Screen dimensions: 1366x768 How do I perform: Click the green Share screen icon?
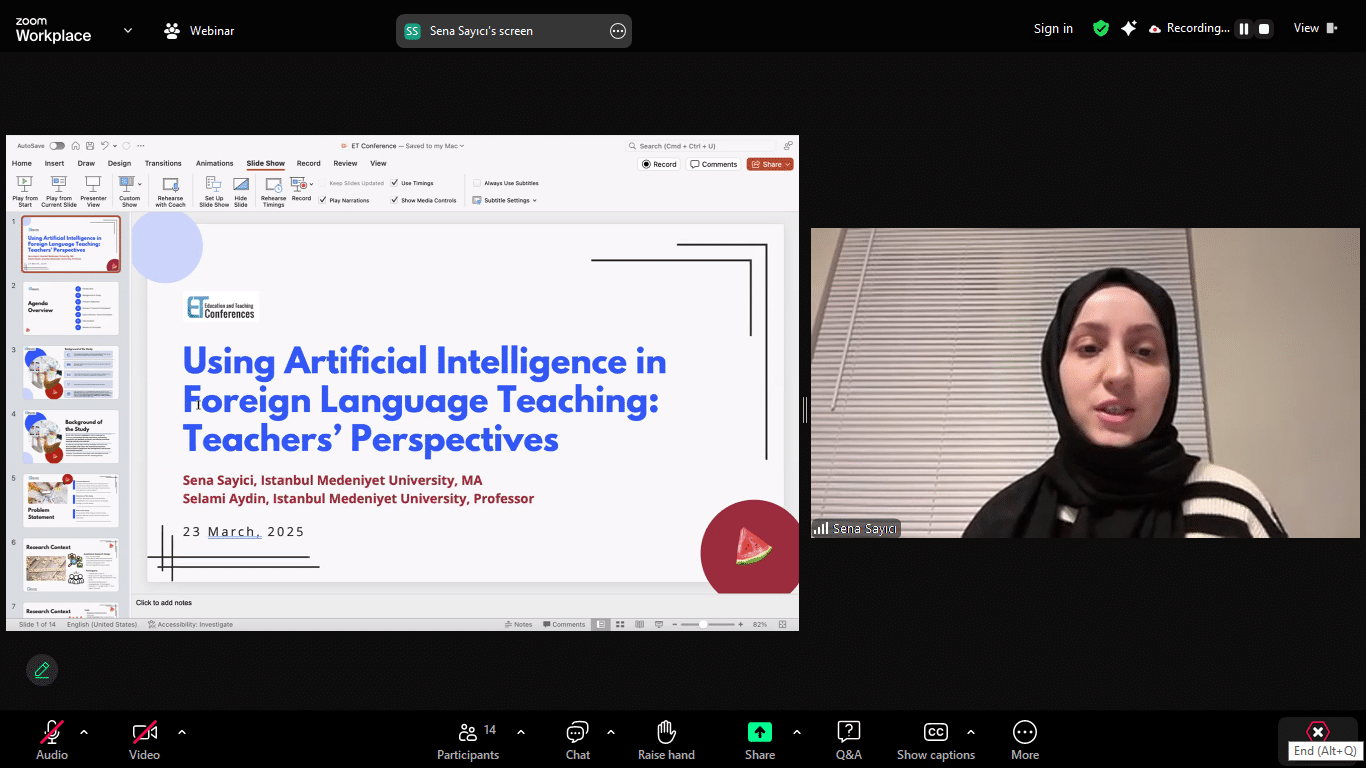(x=760, y=732)
